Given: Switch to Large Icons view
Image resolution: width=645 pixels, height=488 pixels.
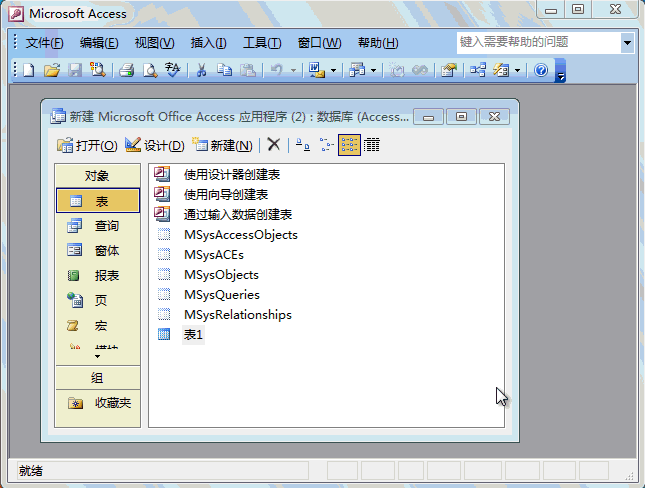Looking at the screenshot, I should [303, 145].
